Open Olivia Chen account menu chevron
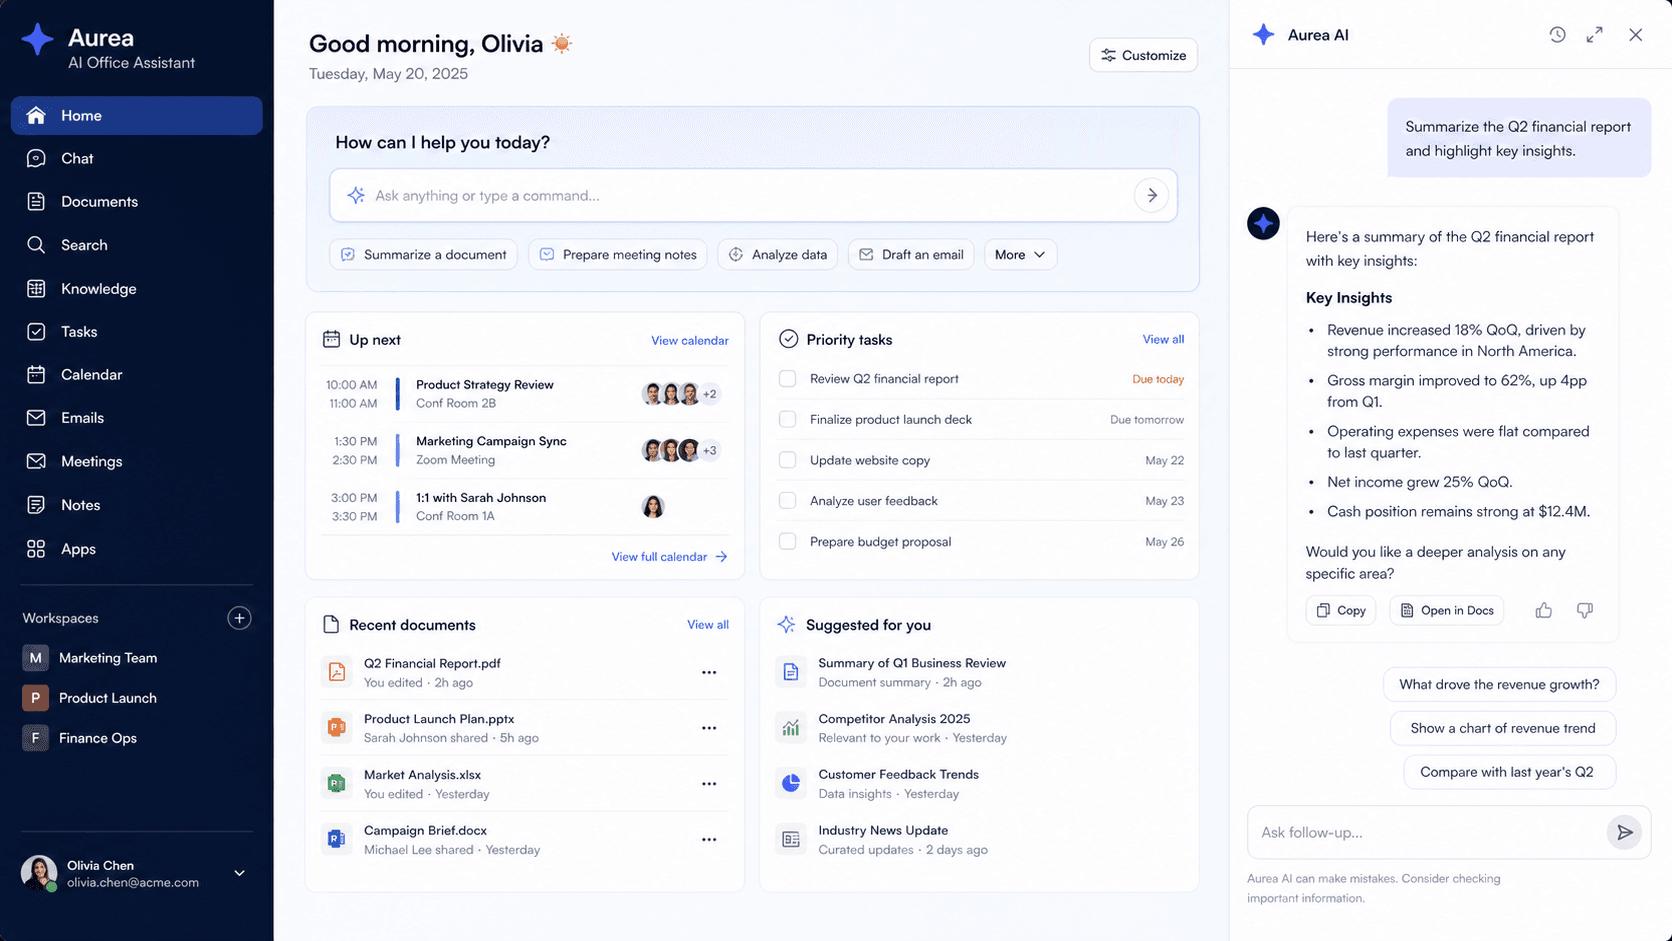The height and width of the screenshot is (941, 1672). (240, 873)
